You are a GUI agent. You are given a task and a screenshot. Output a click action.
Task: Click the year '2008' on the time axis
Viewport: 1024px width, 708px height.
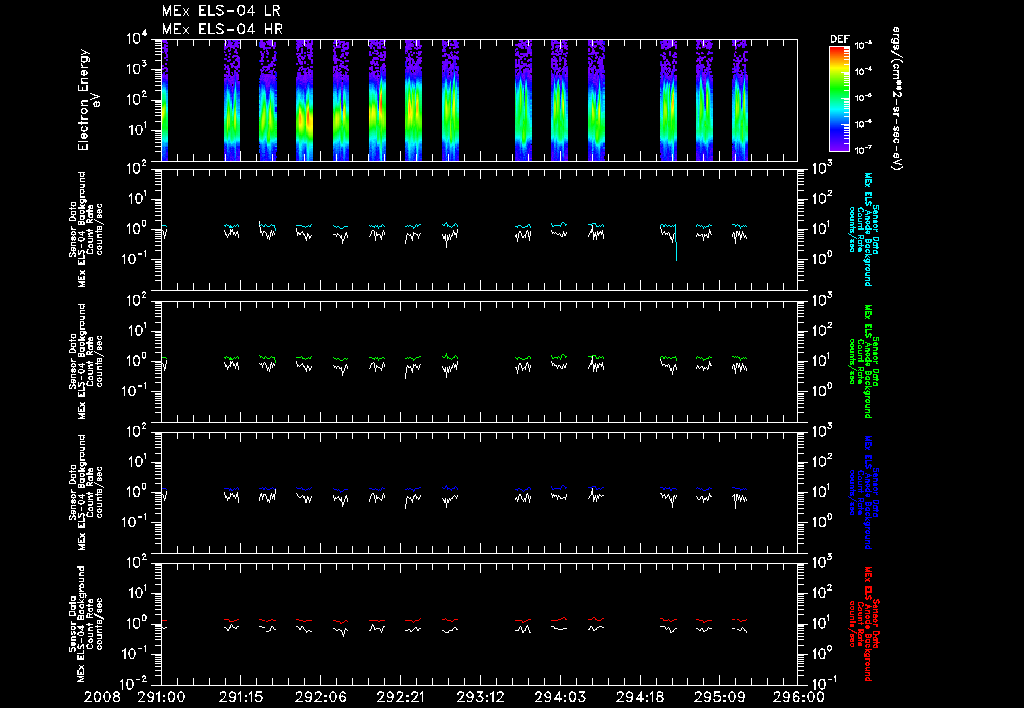[102, 697]
